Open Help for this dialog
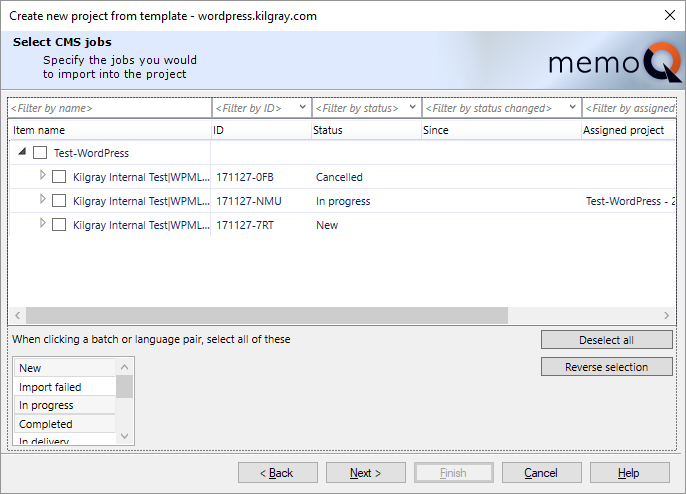This screenshot has height=494, width=686. [x=630, y=473]
